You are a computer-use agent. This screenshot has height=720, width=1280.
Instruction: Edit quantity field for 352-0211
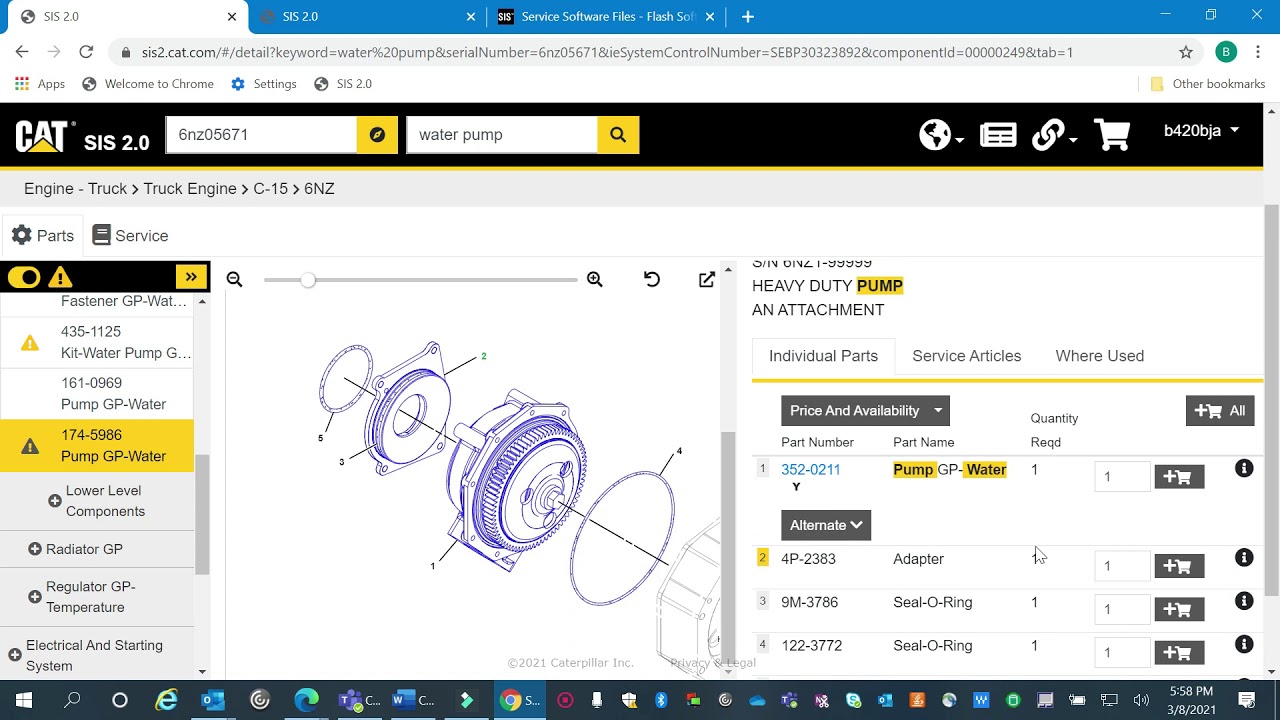1121,477
